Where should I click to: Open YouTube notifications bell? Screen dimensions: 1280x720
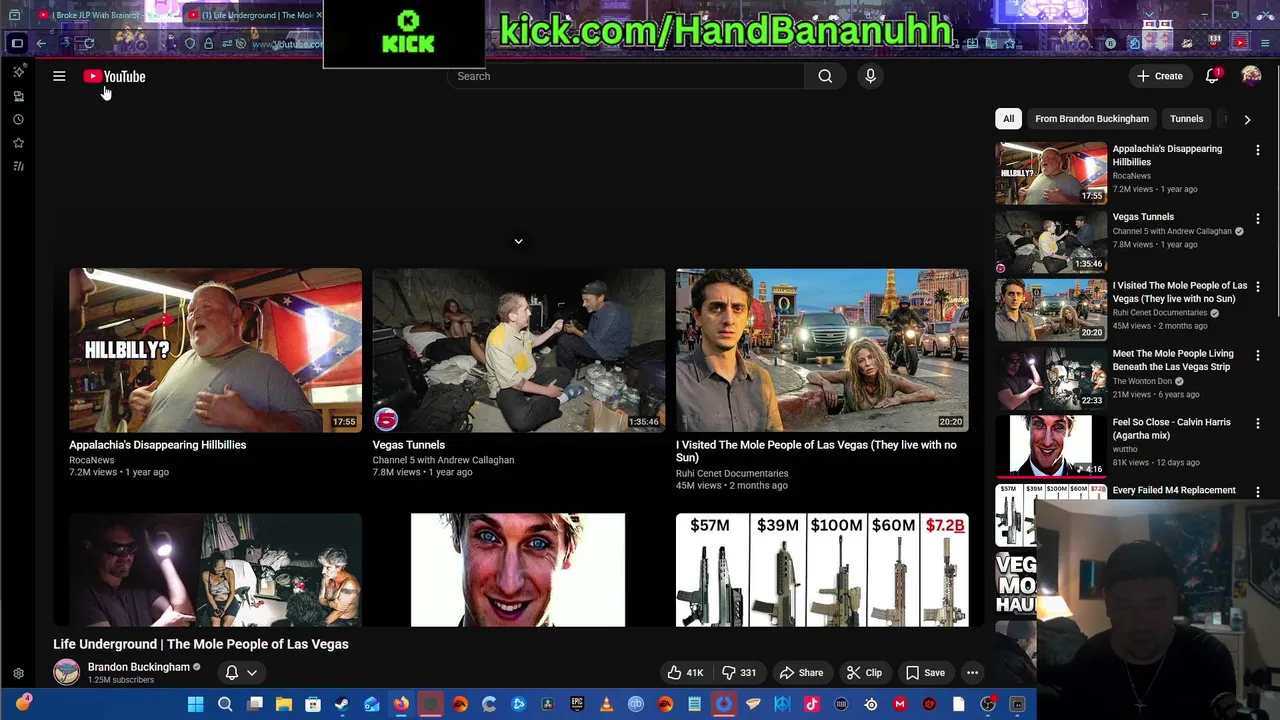click(1212, 76)
